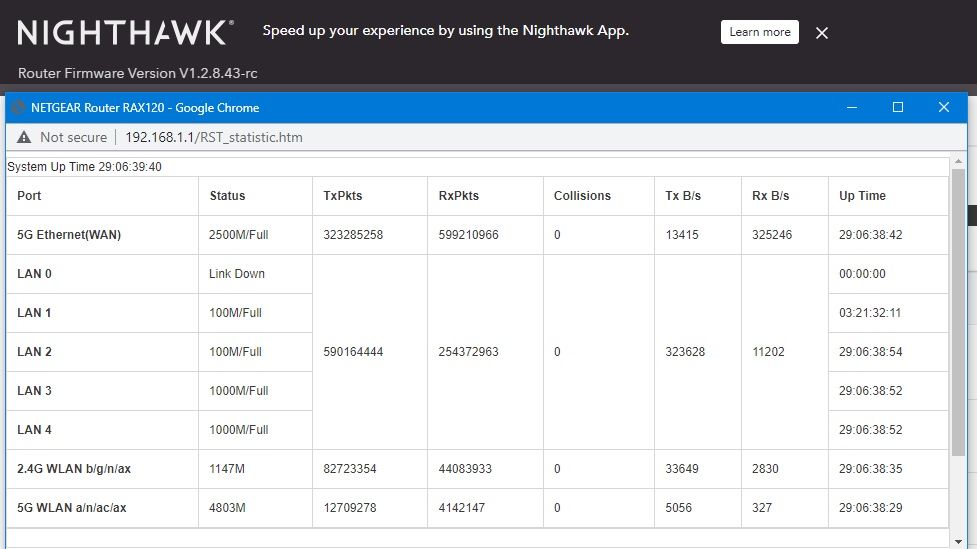Viewport: 977px width, 549px height.
Task: Click the scrollbar up arrow
Action: pyautogui.click(x=958, y=161)
